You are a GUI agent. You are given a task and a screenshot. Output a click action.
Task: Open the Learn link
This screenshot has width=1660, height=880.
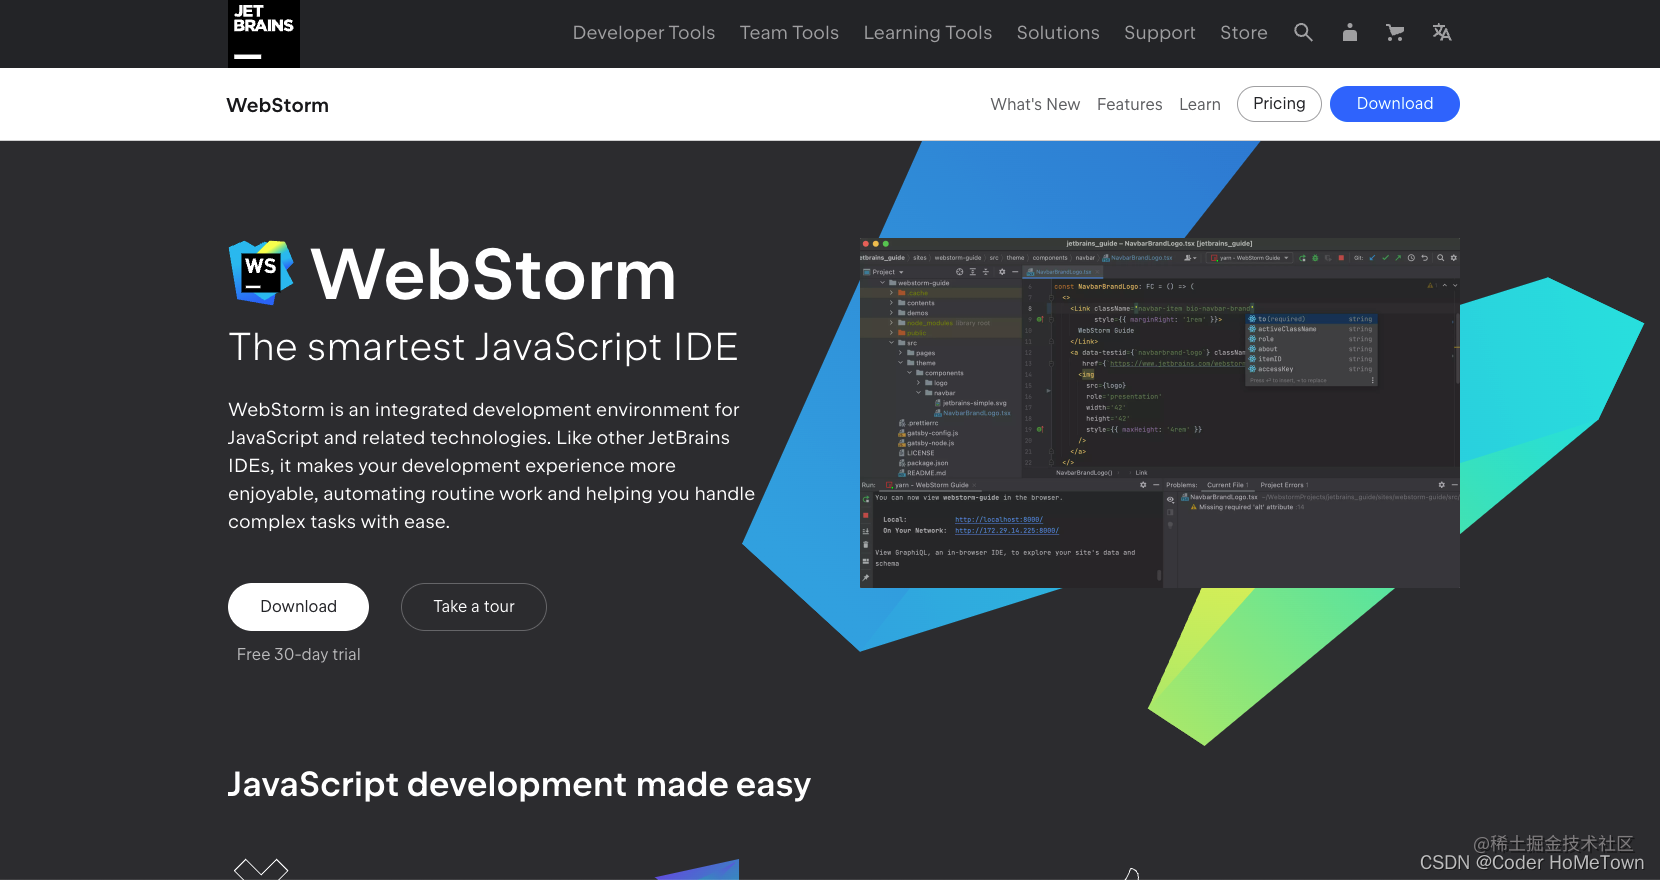click(1200, 104)
